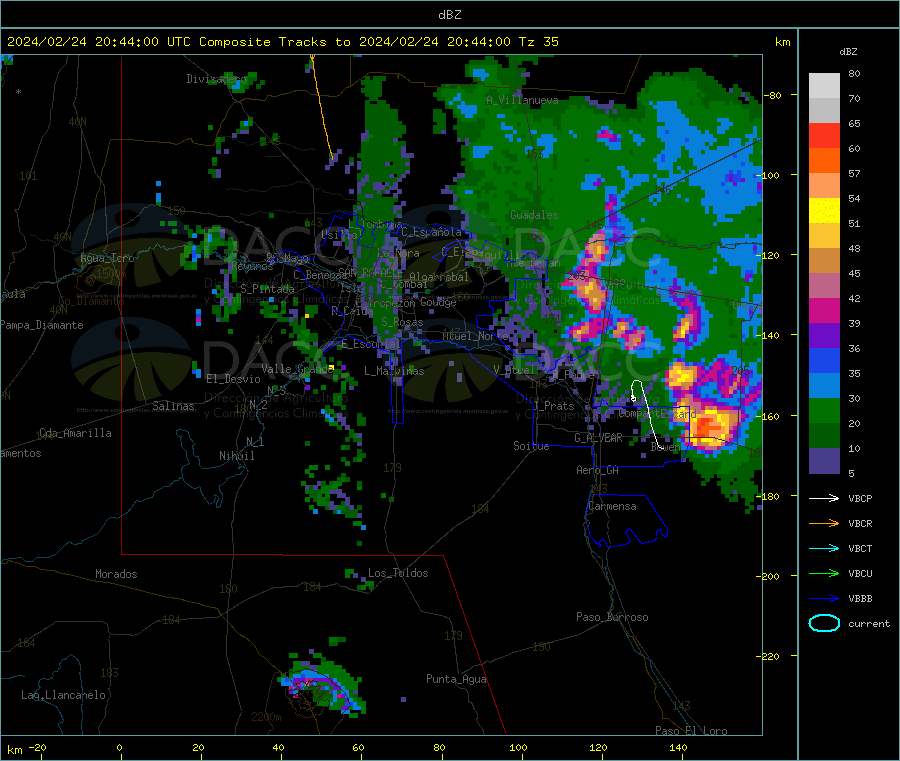This screenshot has width=900, height=761.
Task: Click the 'current' legend label text
Action: (x=869, y=624)
